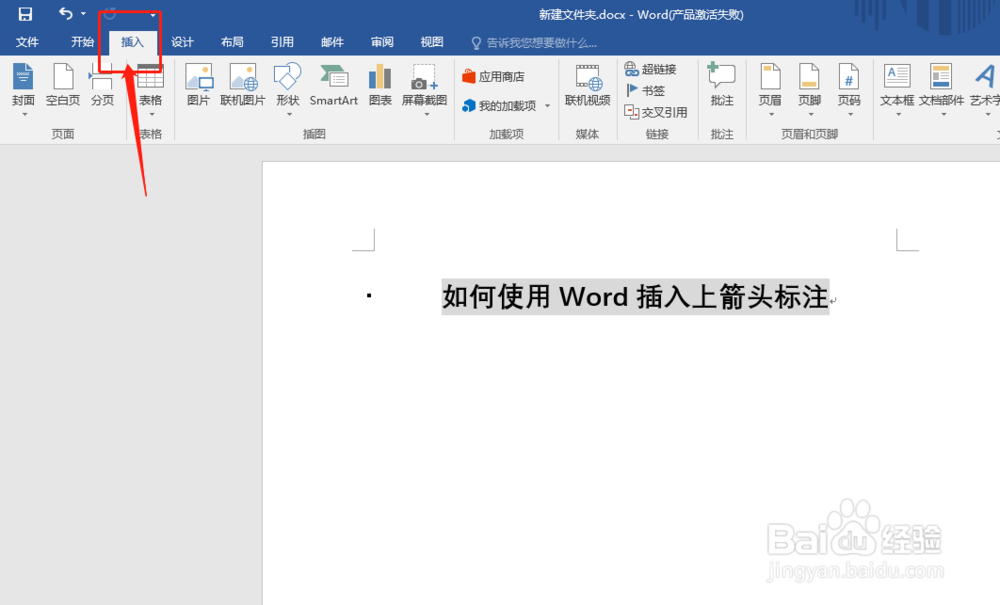This screenshot has width=1000, height=605.
Task: Insert a chart with 图表
Action: (x=380, y=85)
